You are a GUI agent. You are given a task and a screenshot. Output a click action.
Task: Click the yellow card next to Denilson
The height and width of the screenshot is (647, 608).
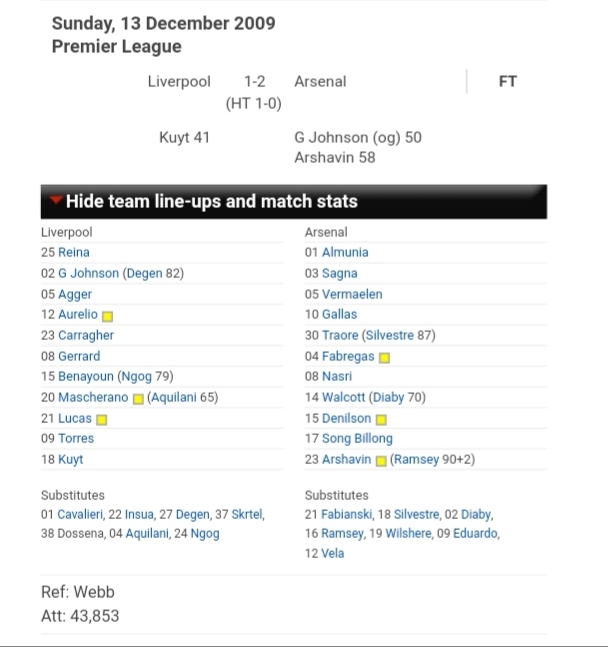click(x=381, y=420)
